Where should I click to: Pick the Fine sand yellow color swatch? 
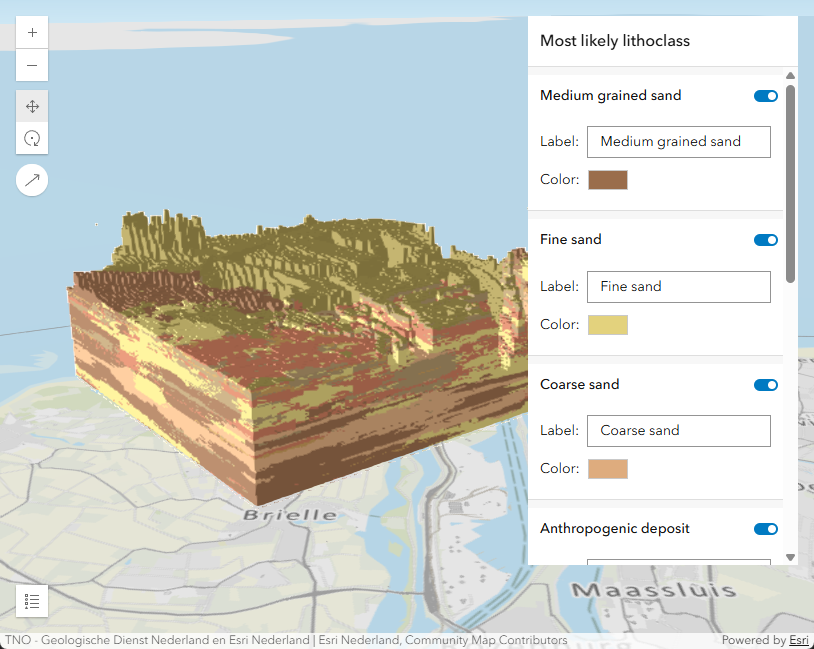click(x=608, y=324)
